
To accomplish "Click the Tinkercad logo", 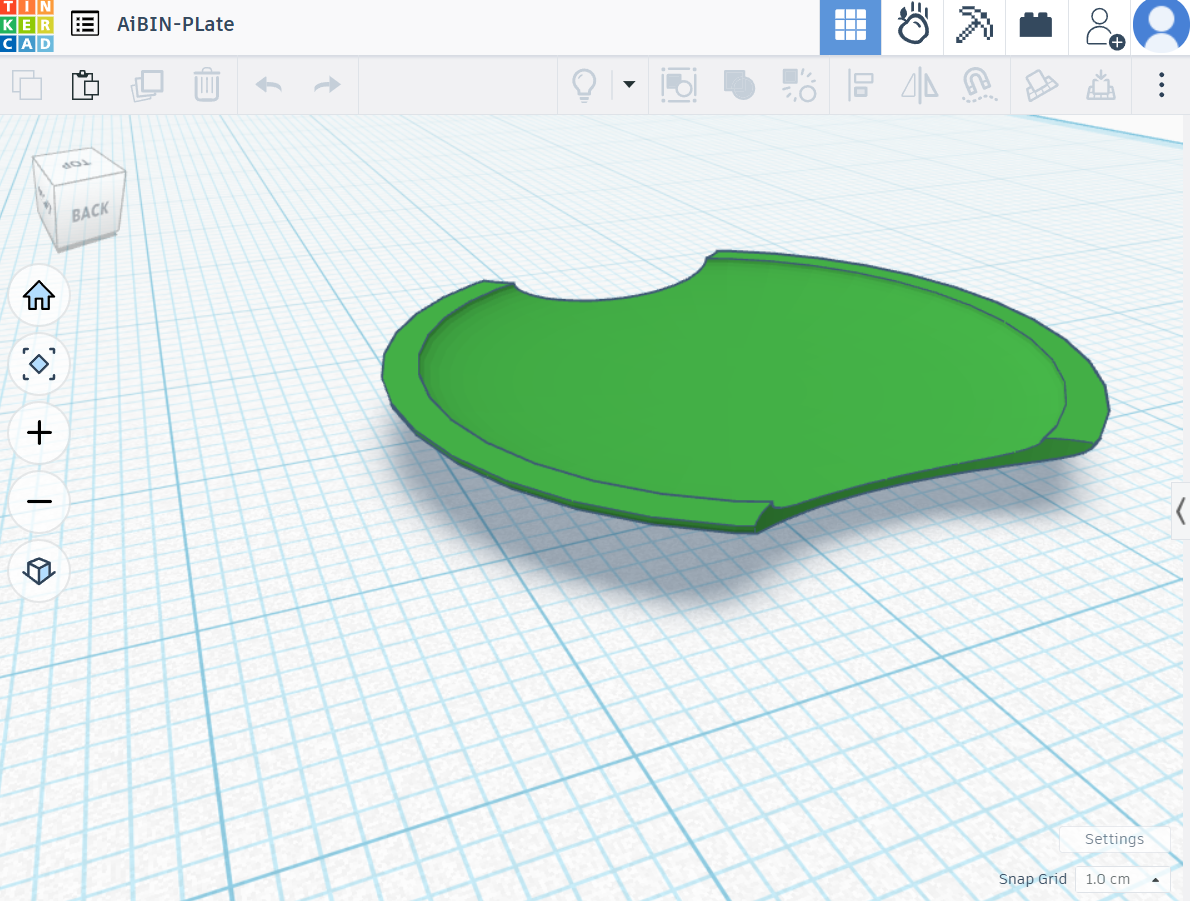I will (x=27, y=26).
